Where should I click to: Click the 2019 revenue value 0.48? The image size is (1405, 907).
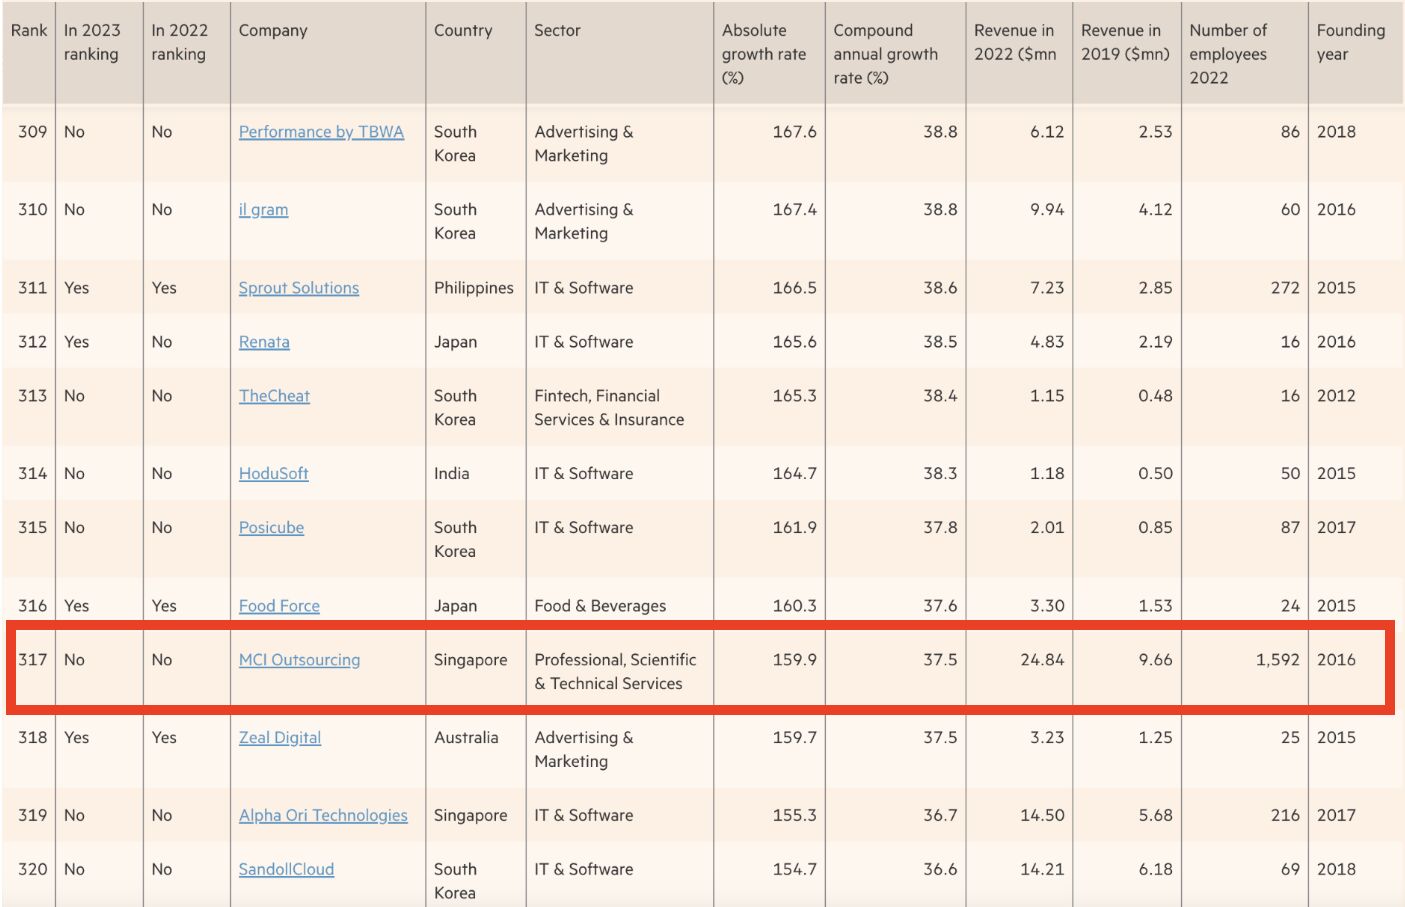point(1155,396)
